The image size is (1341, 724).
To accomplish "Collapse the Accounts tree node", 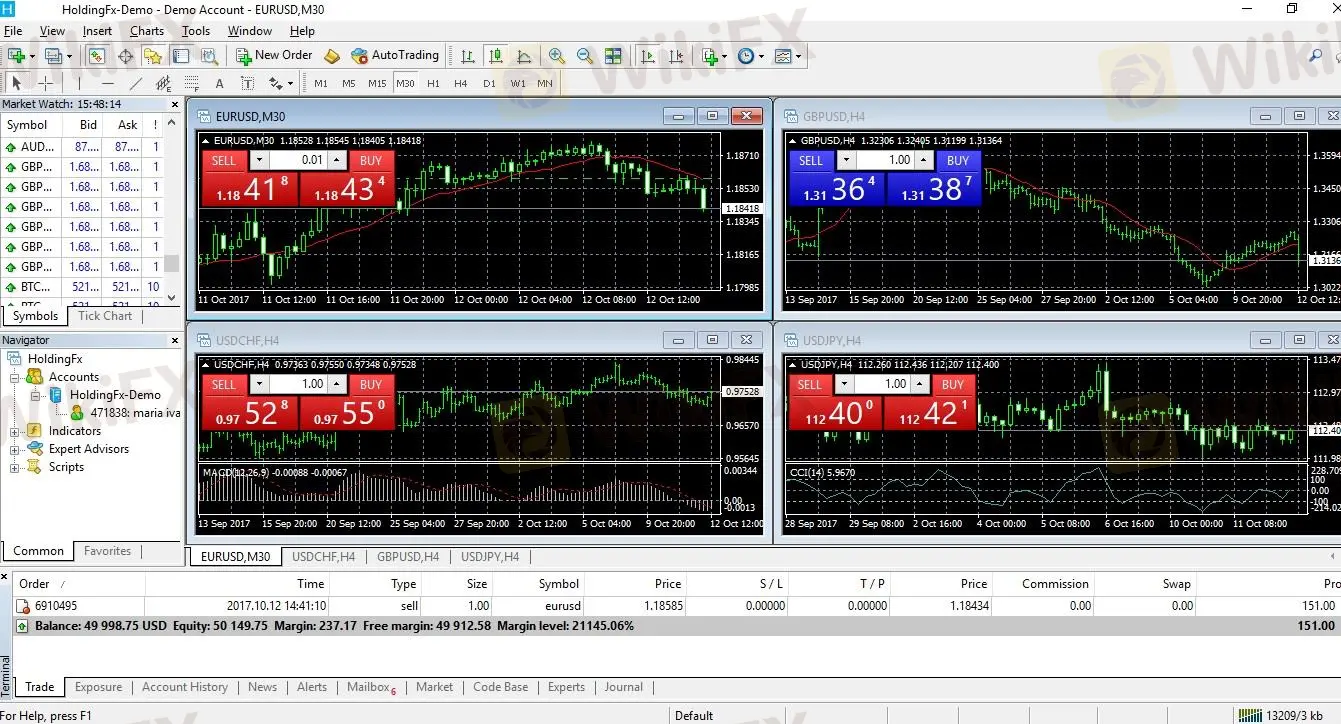I will pos(15,377).
